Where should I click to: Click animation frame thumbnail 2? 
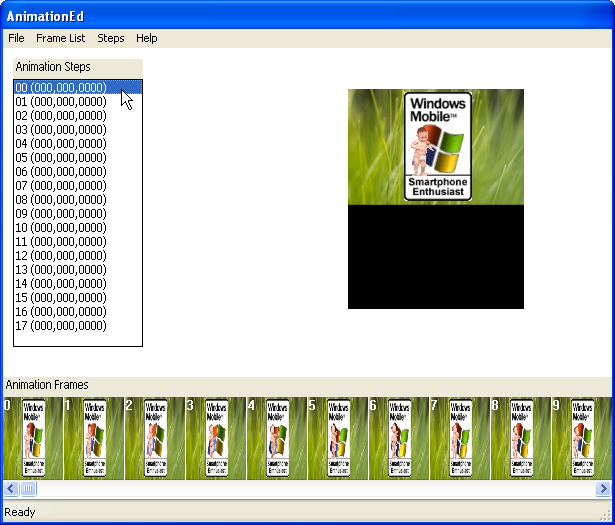(x=155, y=438)
